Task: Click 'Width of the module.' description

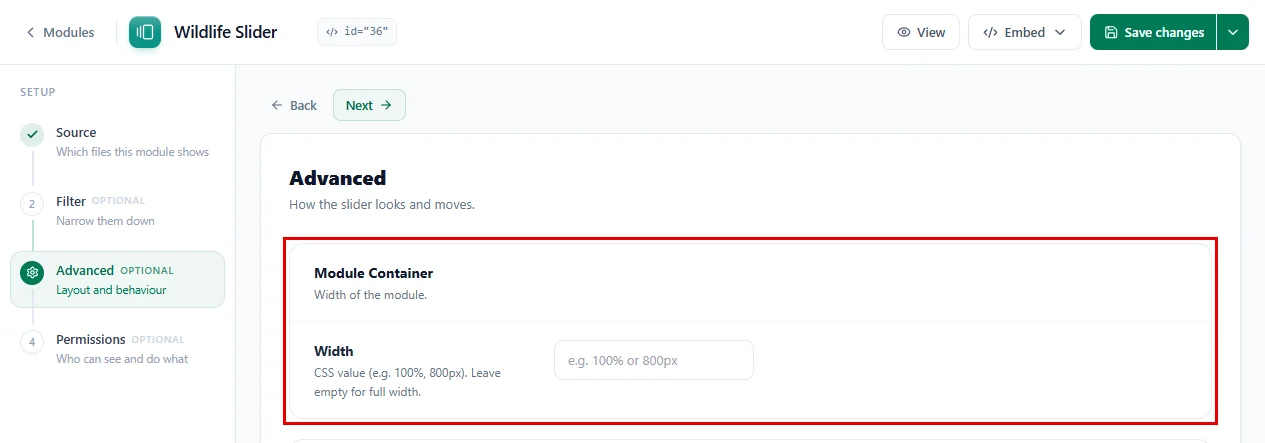Action: point(371,295)
